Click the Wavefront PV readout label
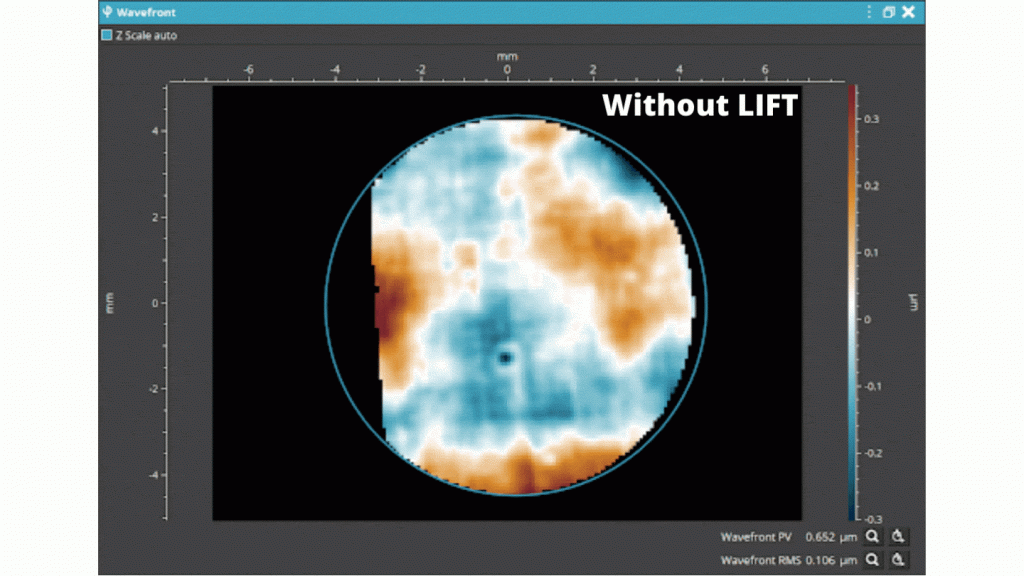This screenshot has height=576, width=1024. (x=756, y=536)
